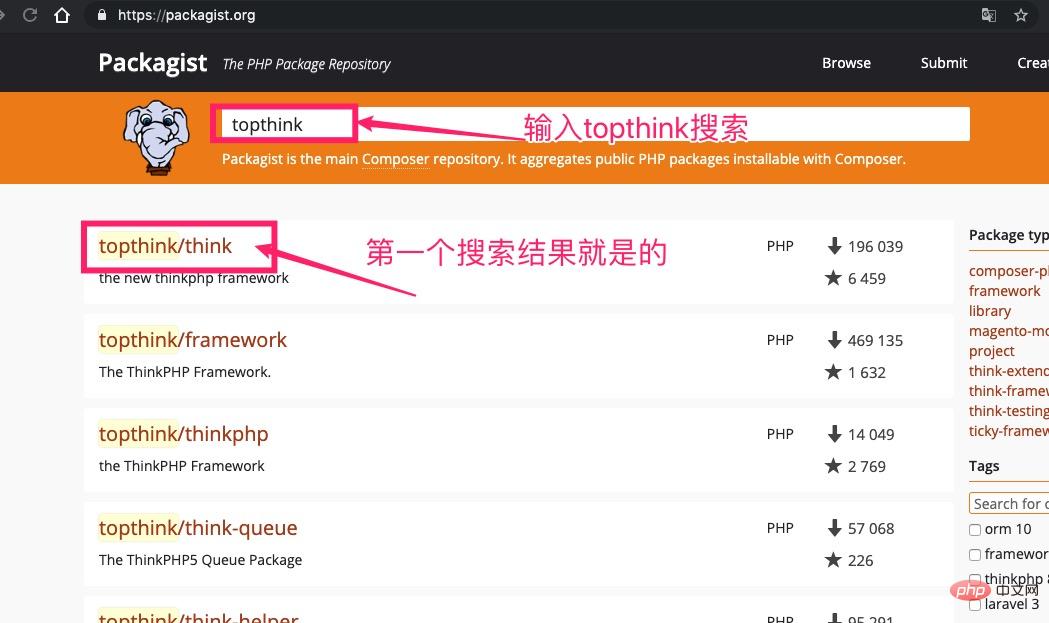
Task: Open Browse in the top navigation
Action: 846,63
